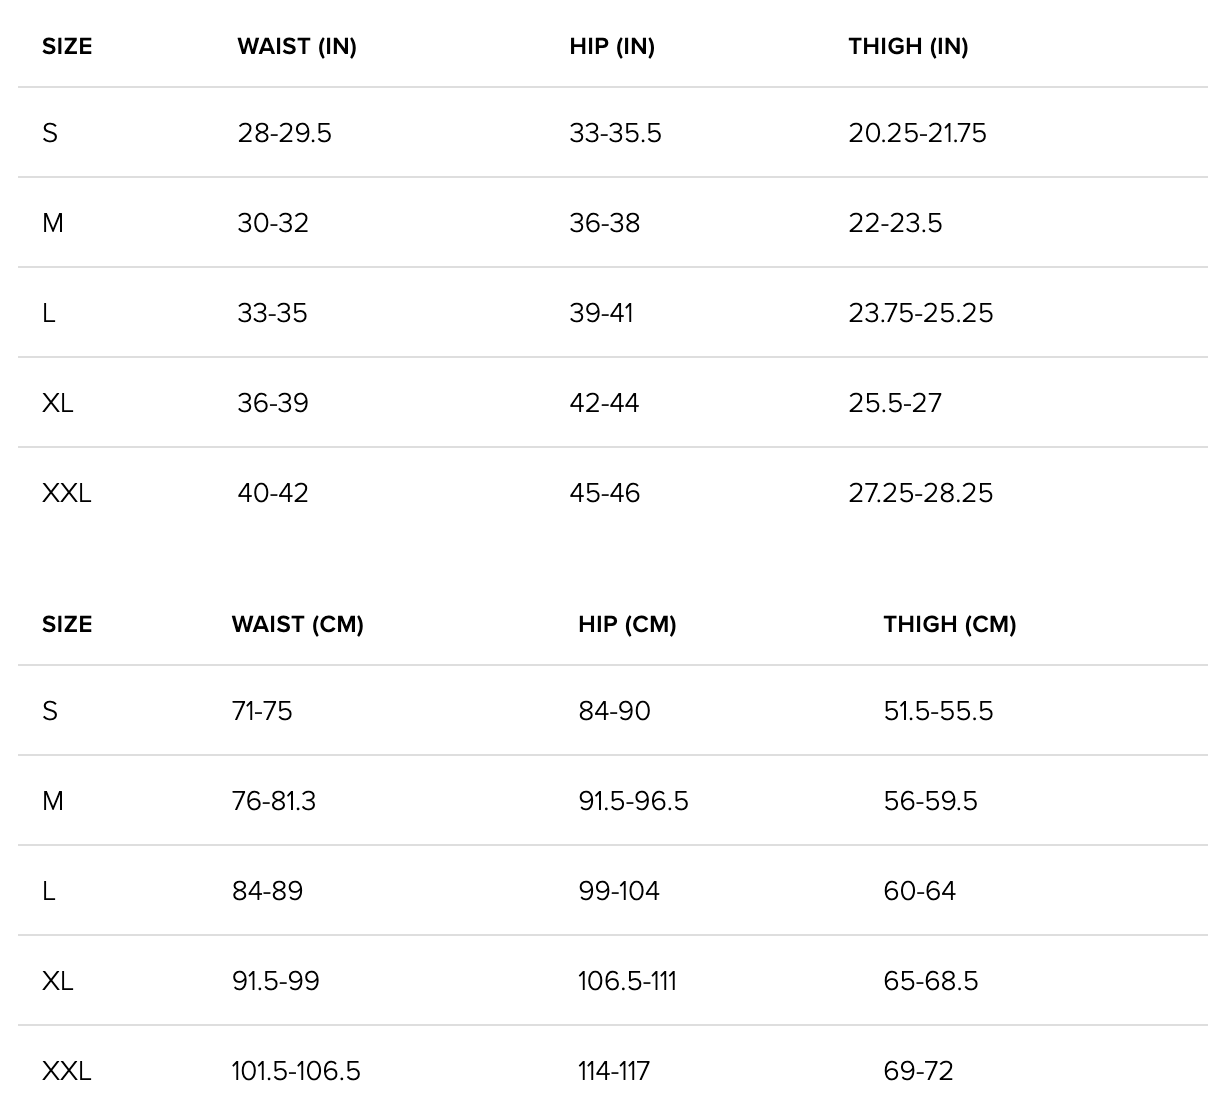Select the XXL label in inches table
1228x1116 pixels.
tap(66, 493)
